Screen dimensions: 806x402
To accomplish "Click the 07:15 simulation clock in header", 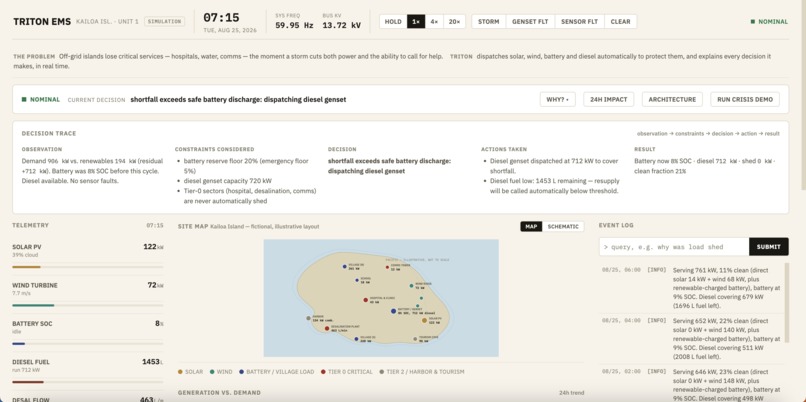I will click(221, 18).
